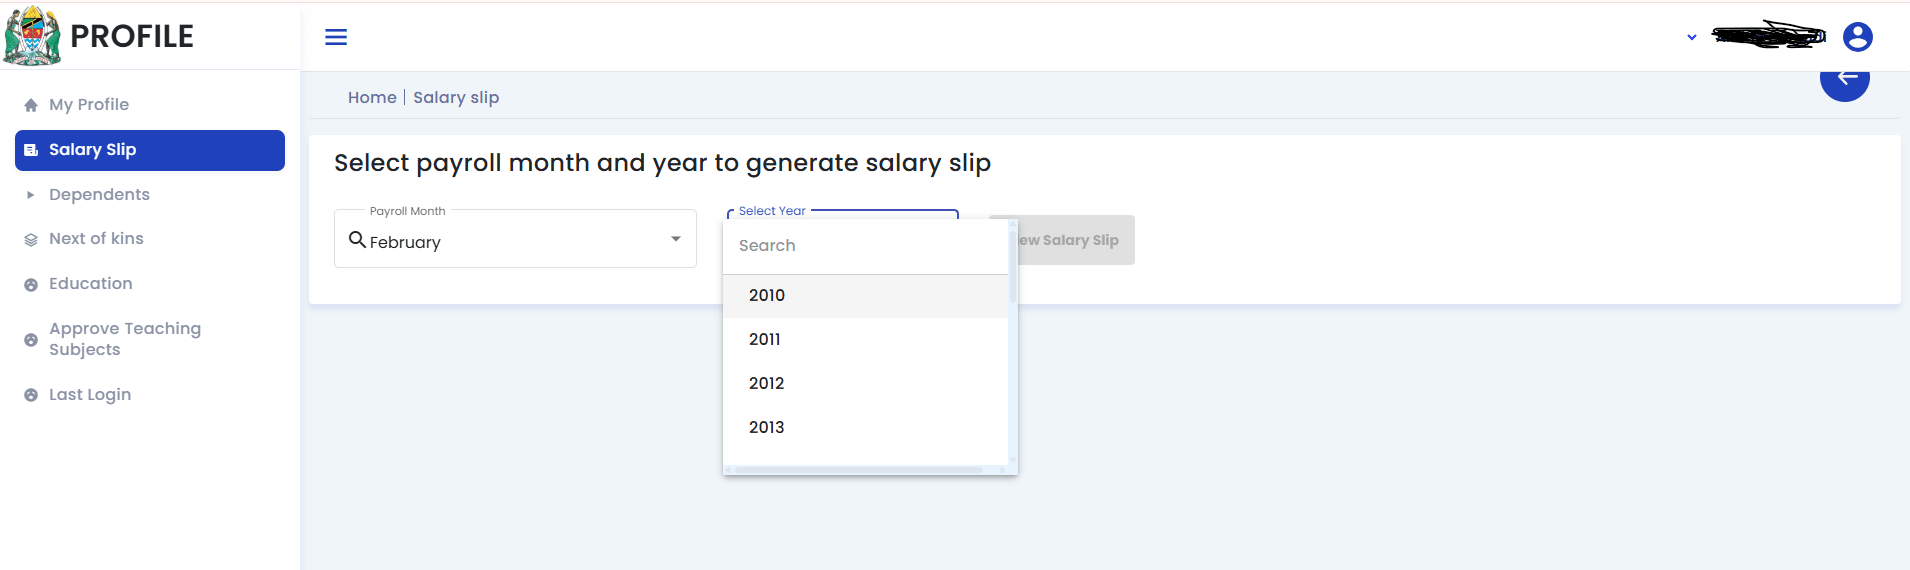
Task: Click the year Search input field
Action: 865,246
